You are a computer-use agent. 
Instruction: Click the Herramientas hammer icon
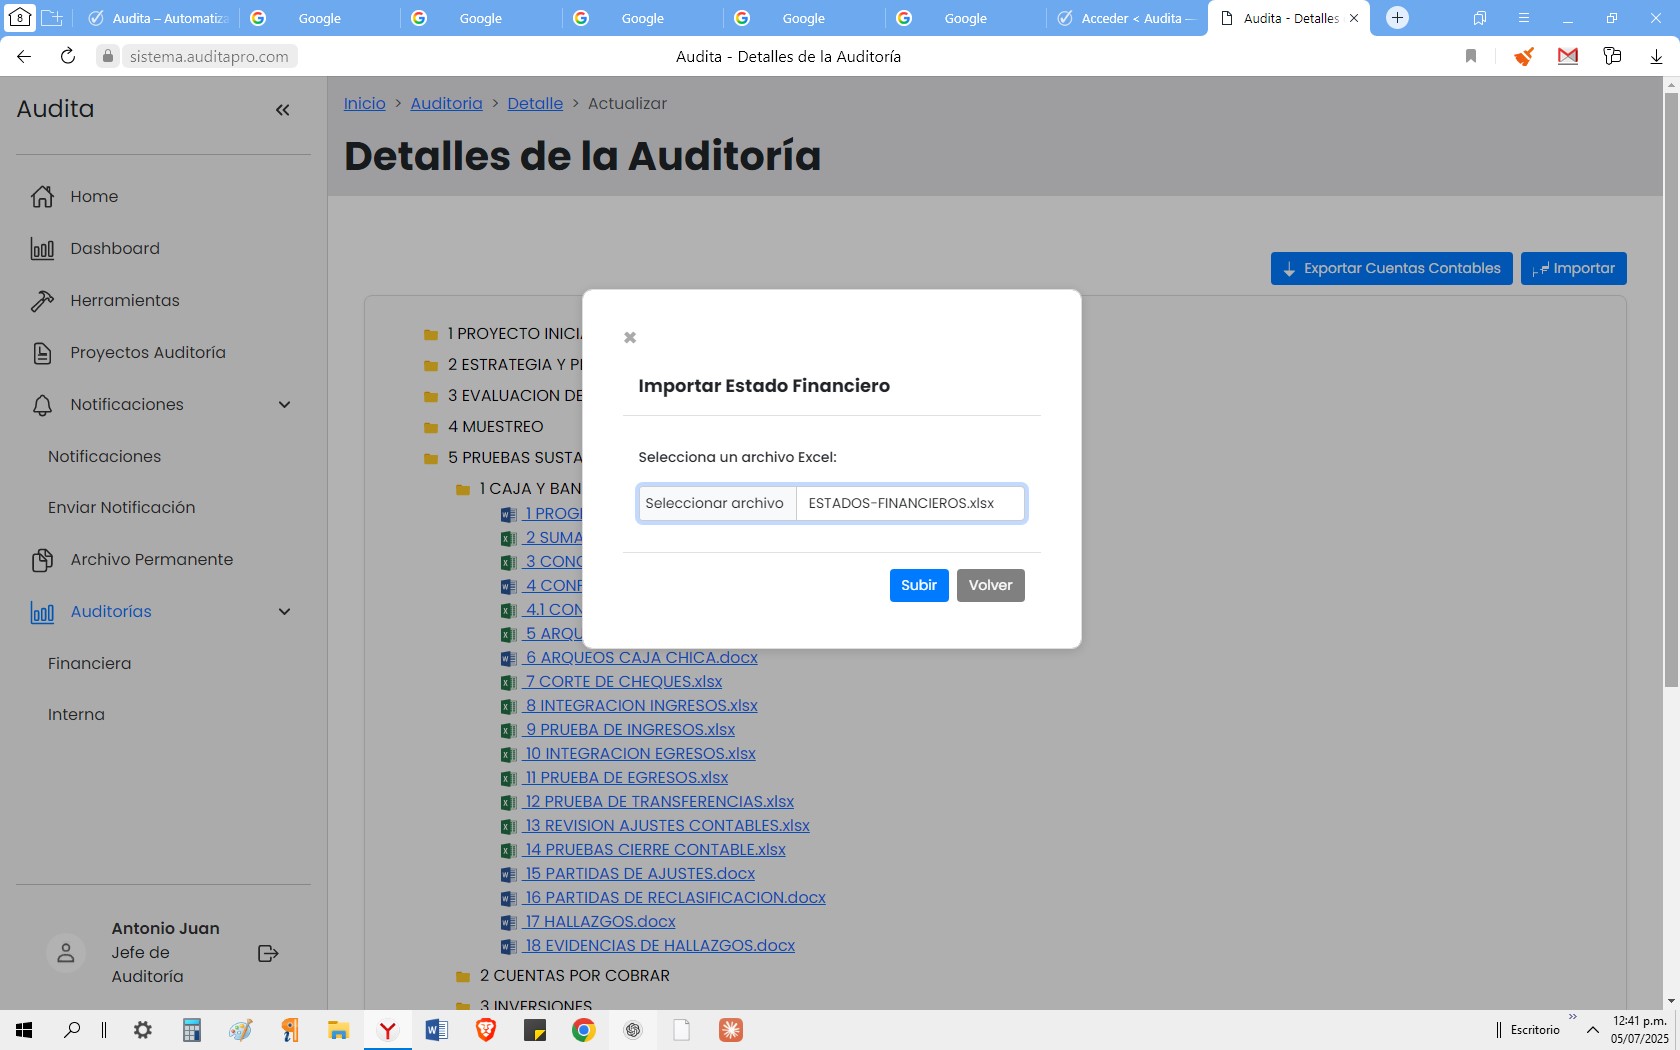click(x=42, y=301)
